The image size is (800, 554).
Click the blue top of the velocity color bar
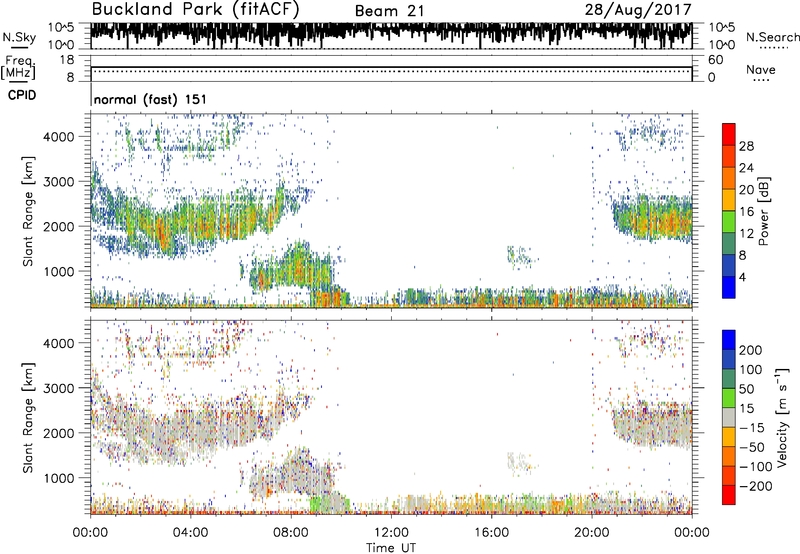(x=729, y=339)
